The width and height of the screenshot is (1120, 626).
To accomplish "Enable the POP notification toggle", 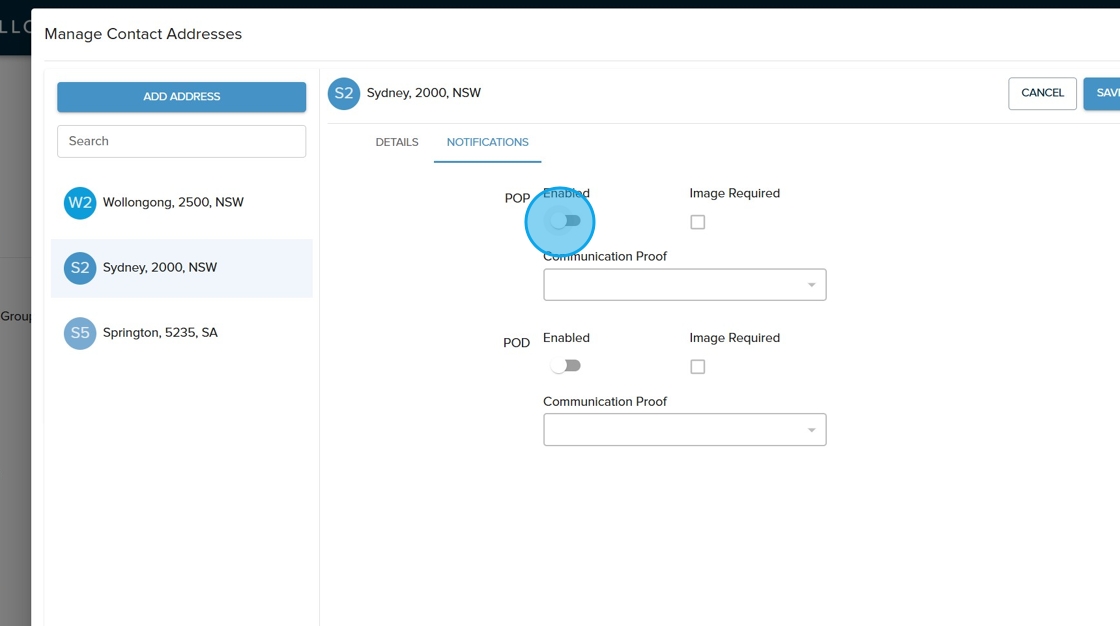I will (566, 221).
